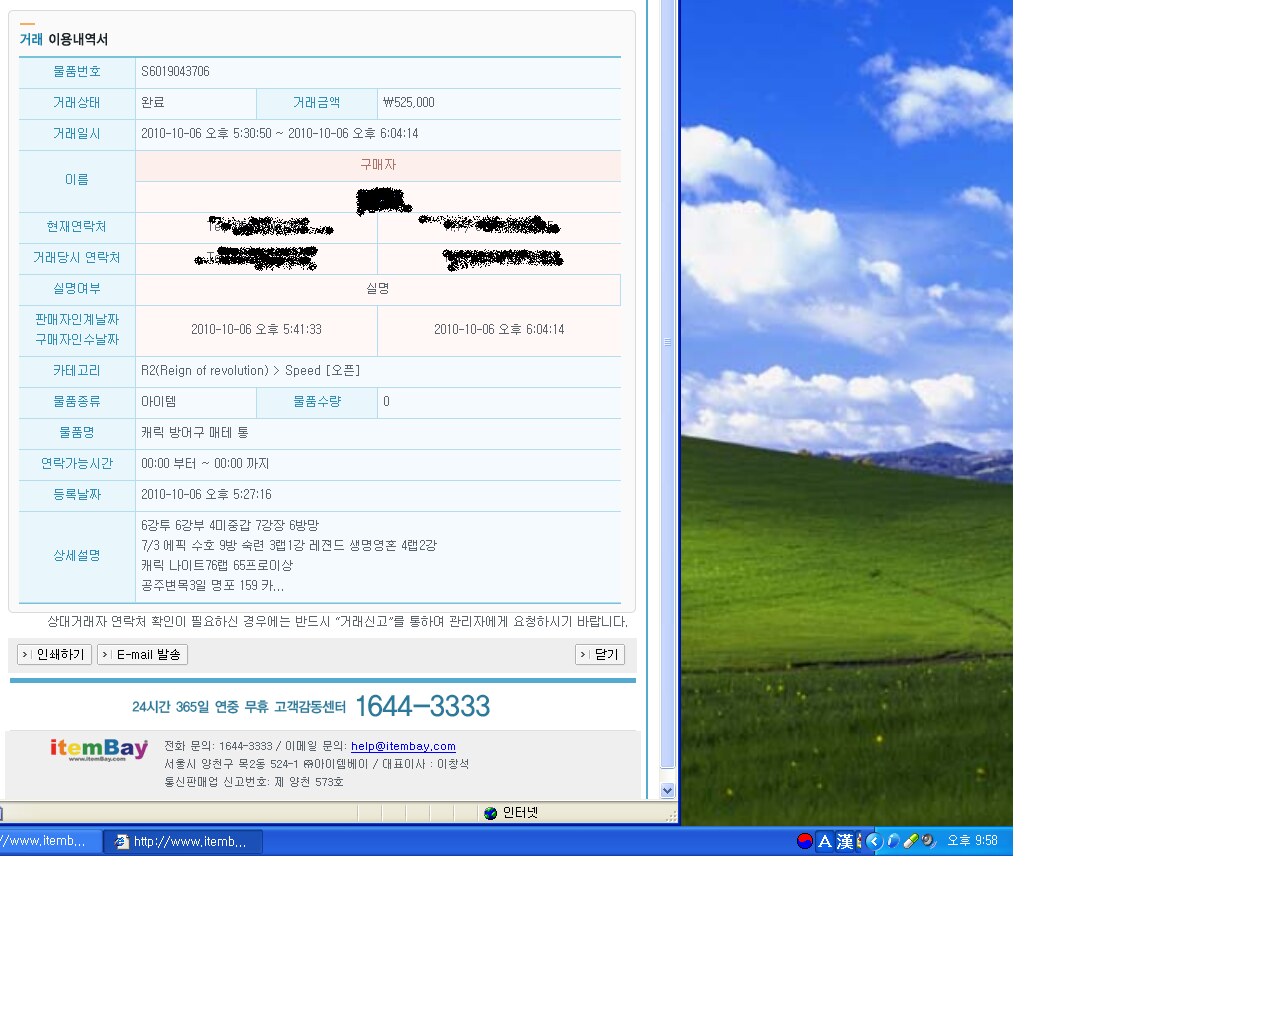Viewport: 1280px width, 1024px height.
Task: Click the IE page icon on taskbar button
Action: (x=122, y=842)
